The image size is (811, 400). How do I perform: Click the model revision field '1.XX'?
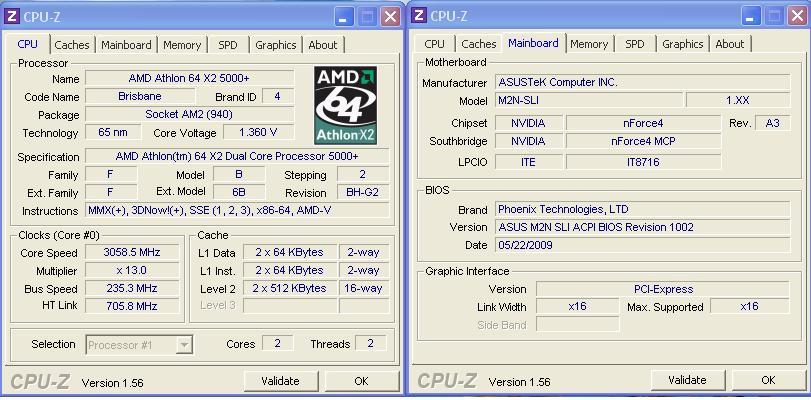(738, 100)
